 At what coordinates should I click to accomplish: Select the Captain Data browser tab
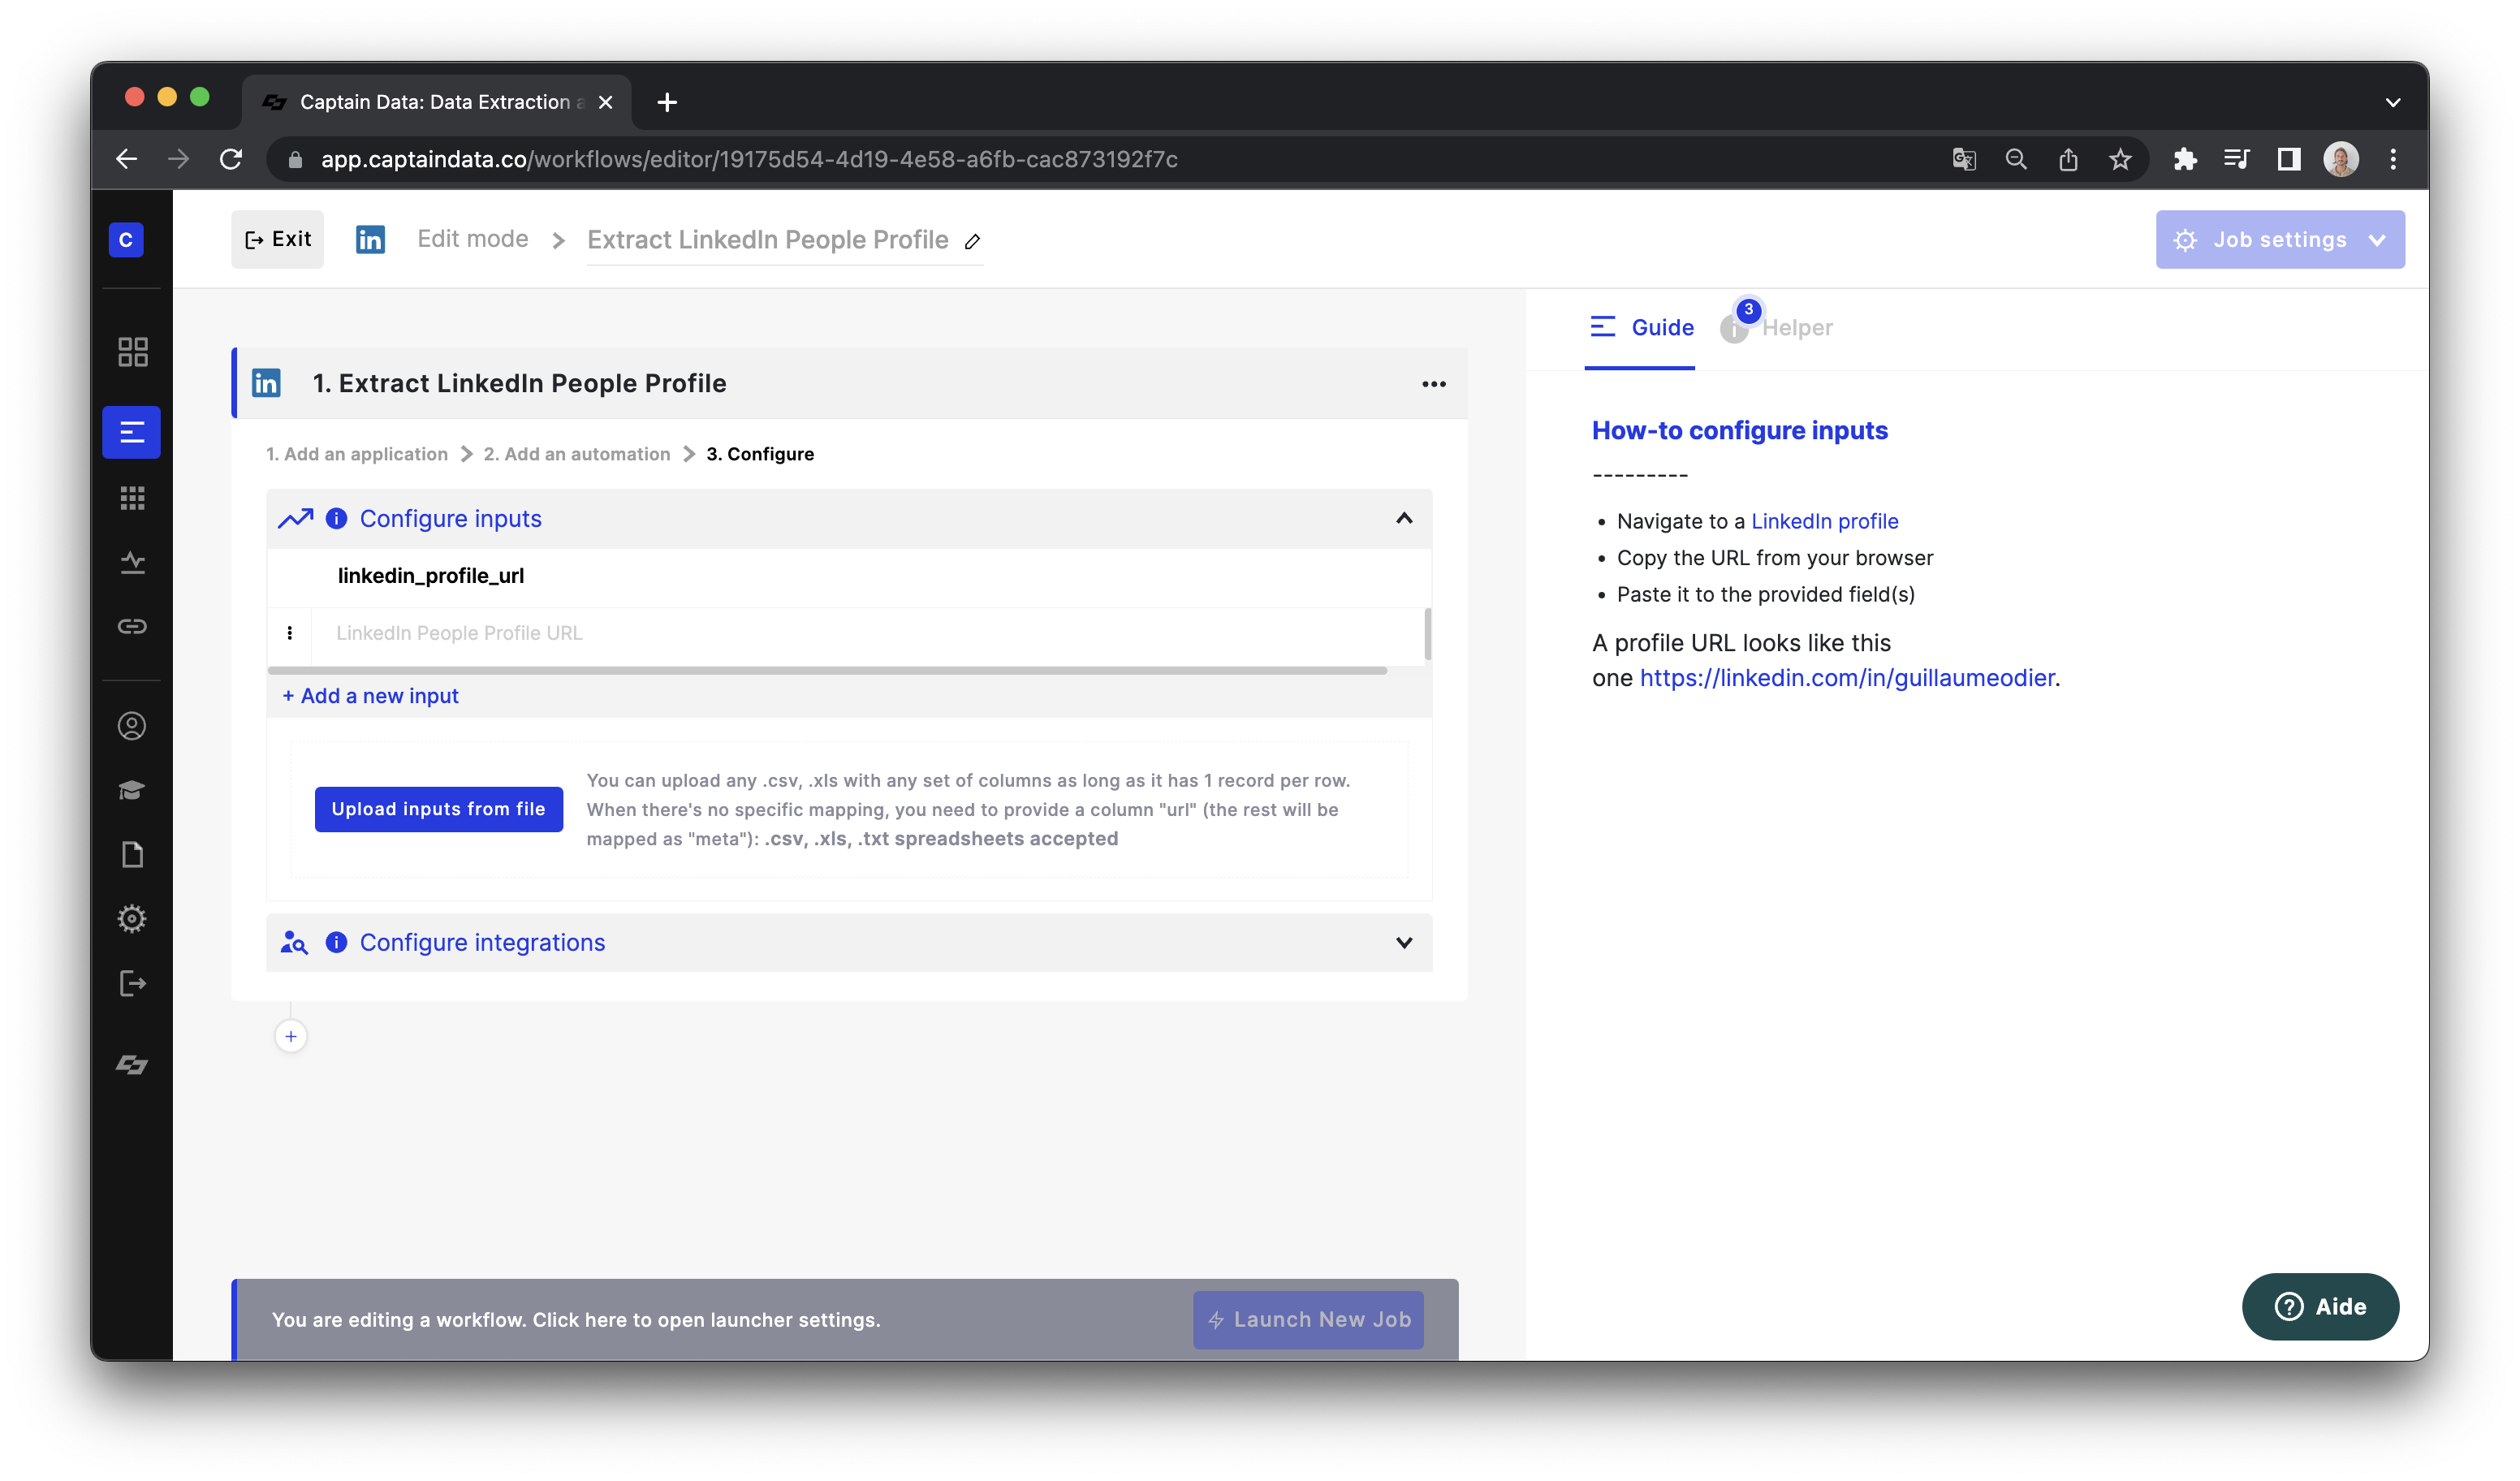(436, 102)
